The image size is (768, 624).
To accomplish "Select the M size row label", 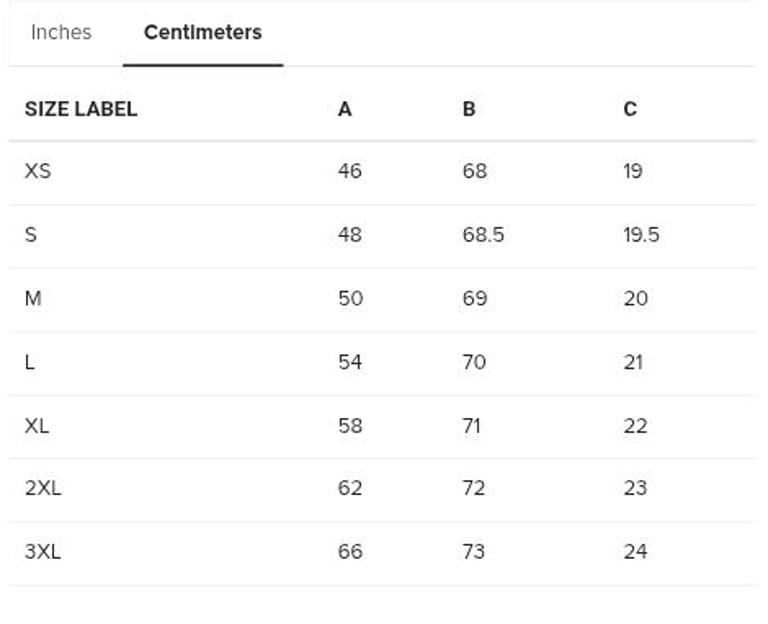I will (33, 298).
